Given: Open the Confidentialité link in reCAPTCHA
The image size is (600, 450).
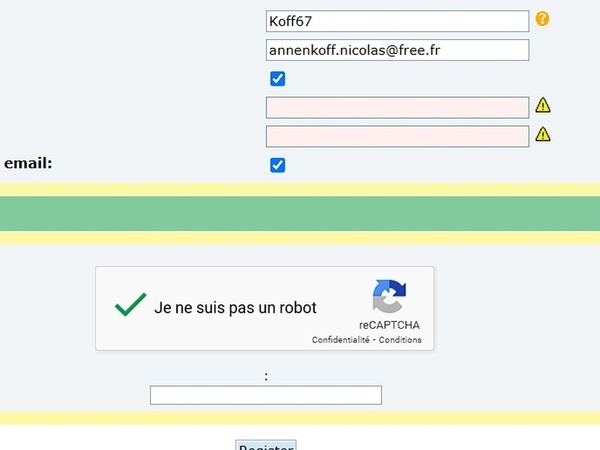Looking at the screenshot, I should (341, 340).
